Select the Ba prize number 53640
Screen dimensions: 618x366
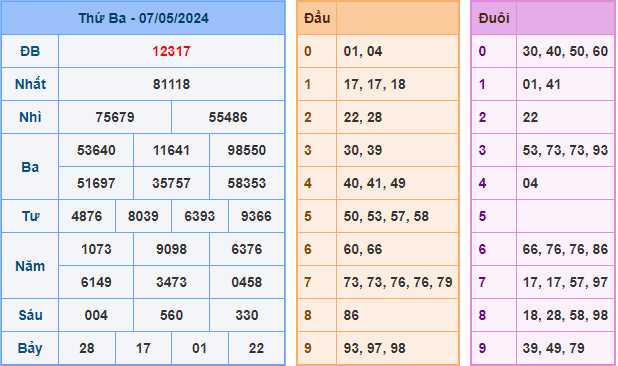pos(96,150)
